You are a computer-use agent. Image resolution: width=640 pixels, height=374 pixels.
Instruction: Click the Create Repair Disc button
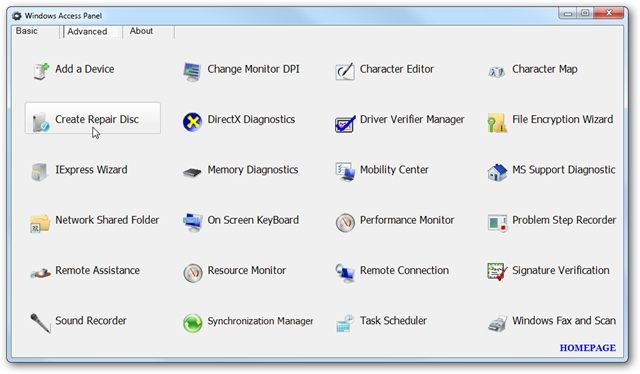(x=93, y=118)
